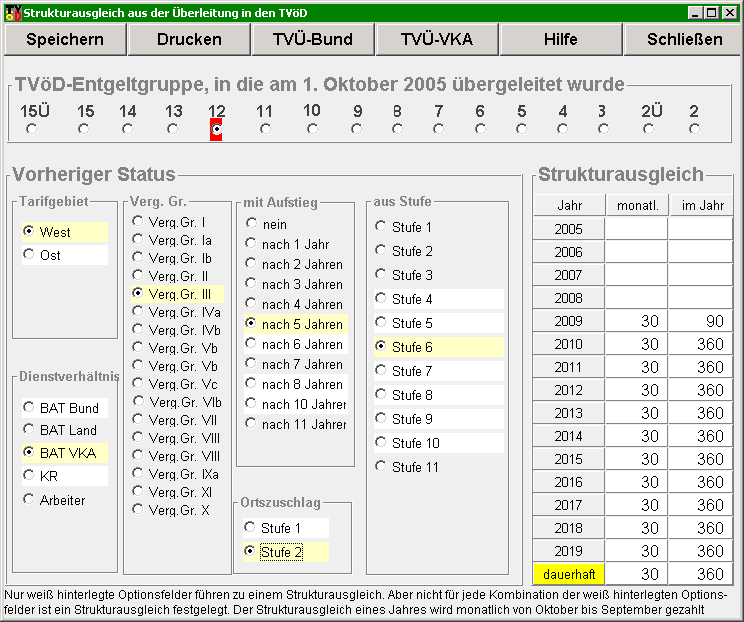Select Aufstieg nach 11 Jahren
Image resolution: width=744 pixels, height=622 pixels.
pos(296,424)
